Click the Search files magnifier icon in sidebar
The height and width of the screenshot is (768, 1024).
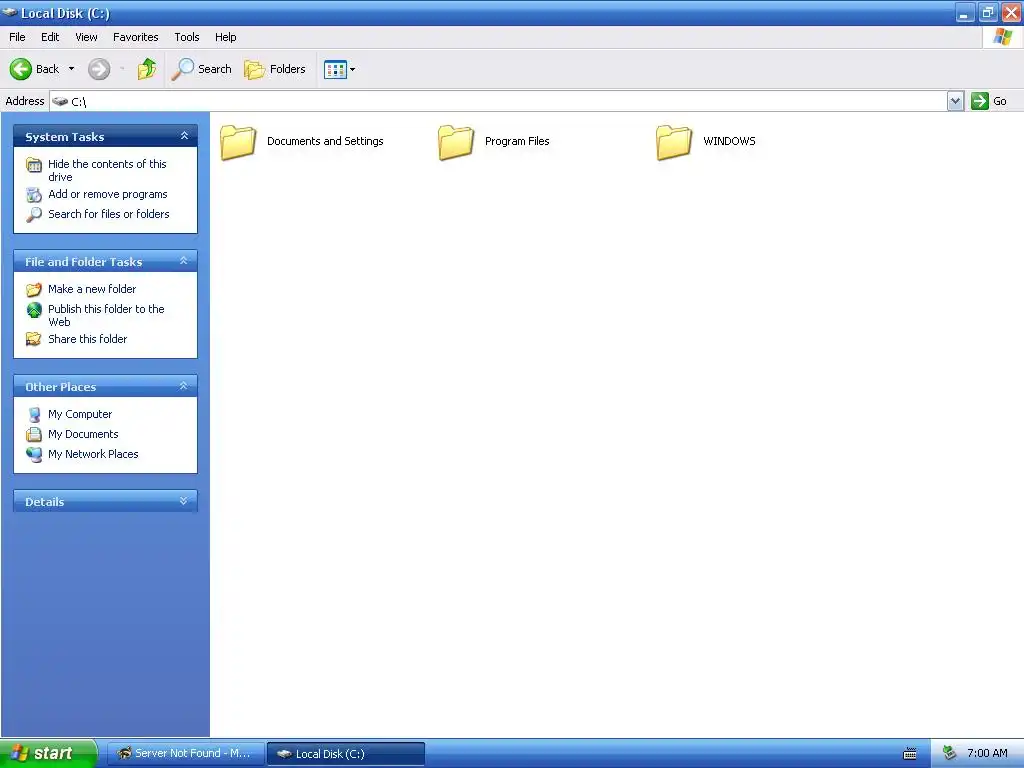pyautogui.click(x=34, y=215)
